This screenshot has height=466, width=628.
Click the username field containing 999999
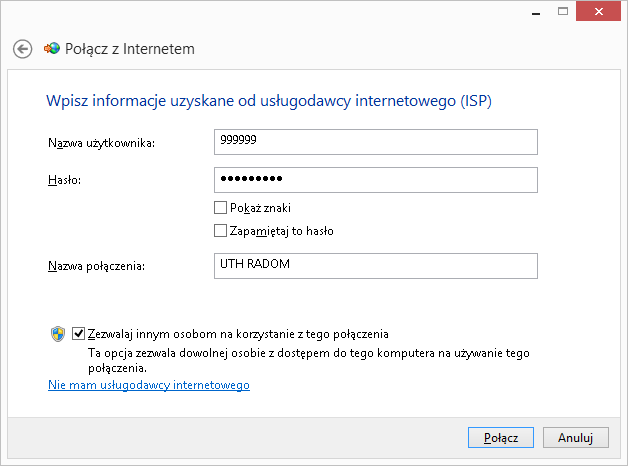[x=376, y=142]
